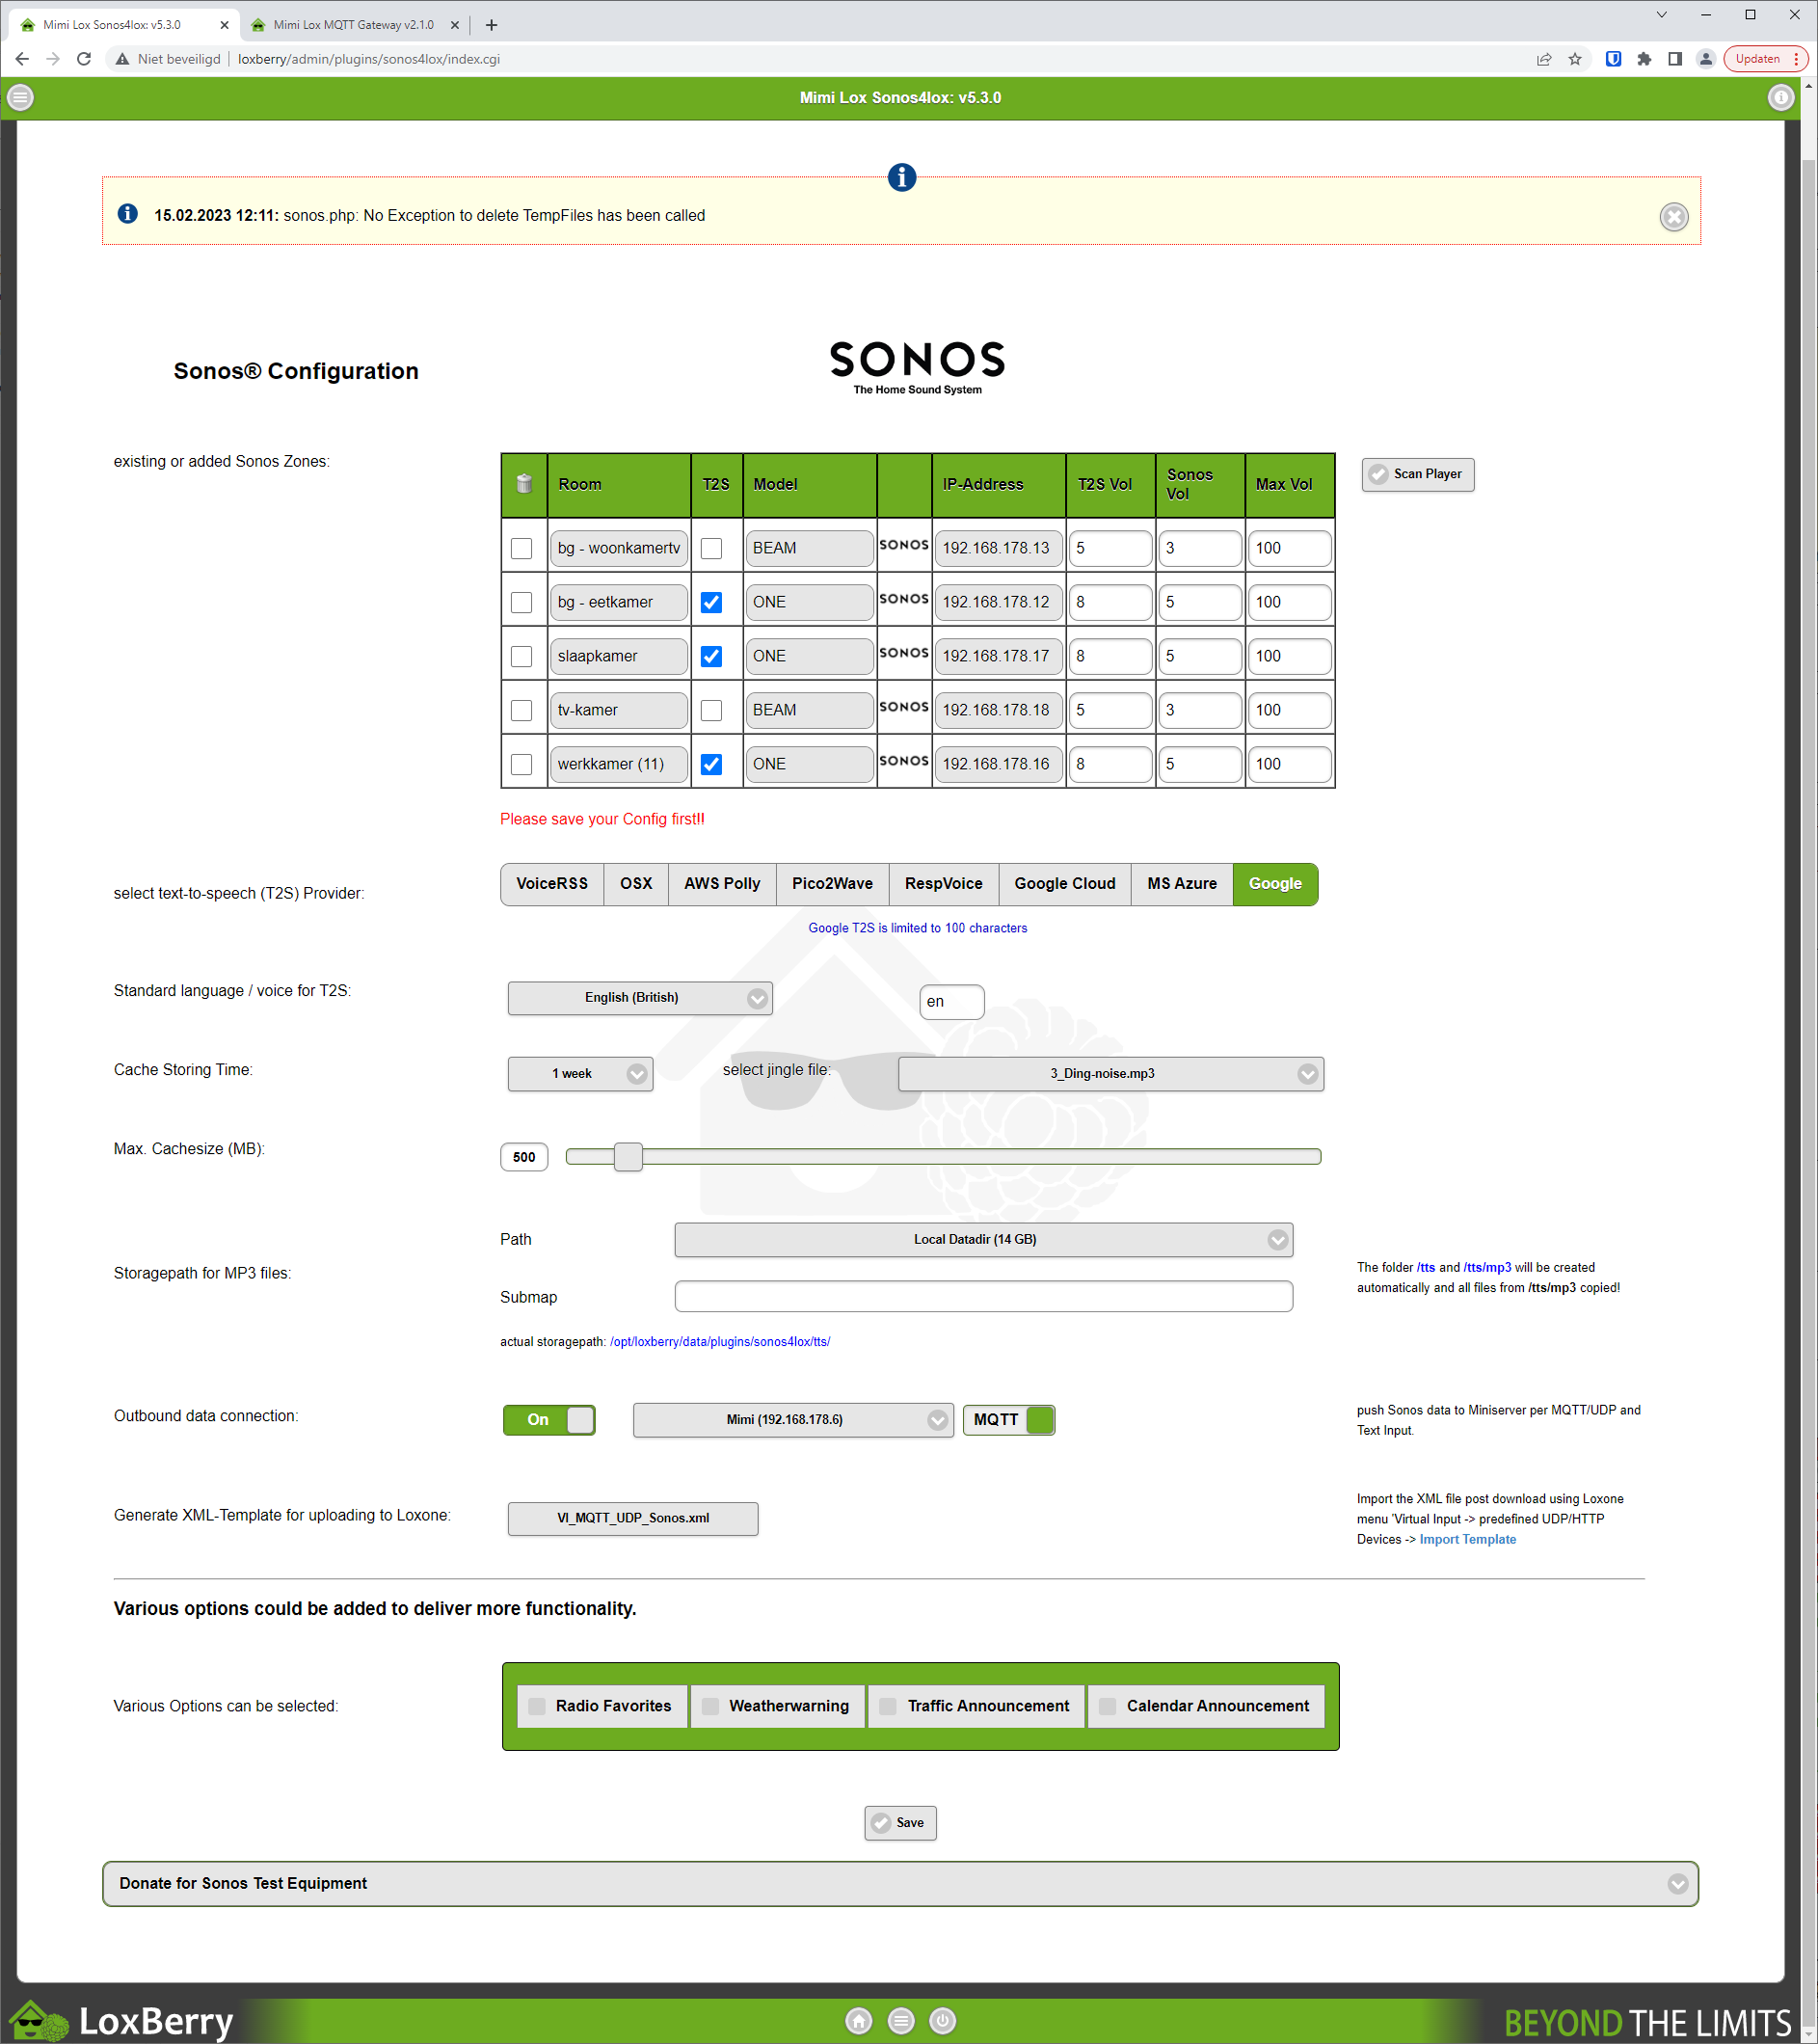Click the trash bin icon in the table header

pyautogui.click(x=524, y=484)
